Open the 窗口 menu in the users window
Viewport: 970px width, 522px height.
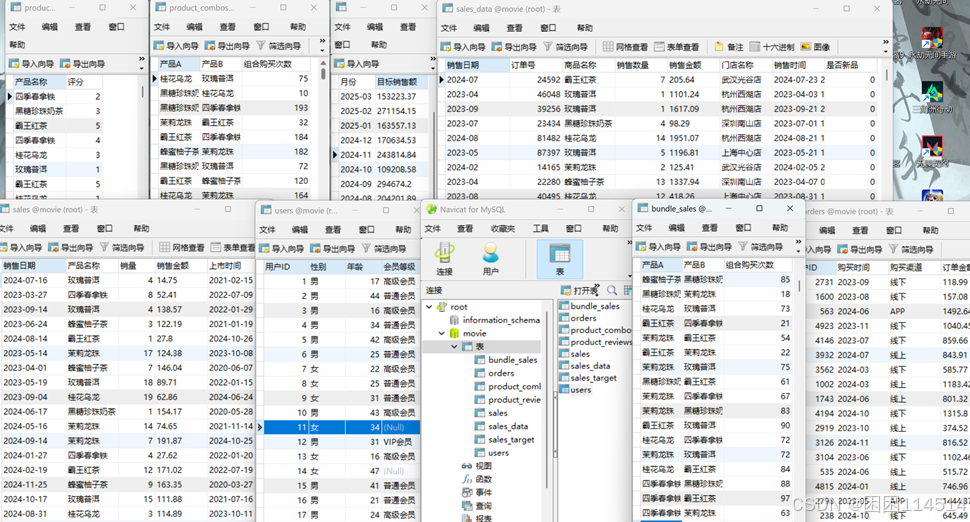[366, 229]
